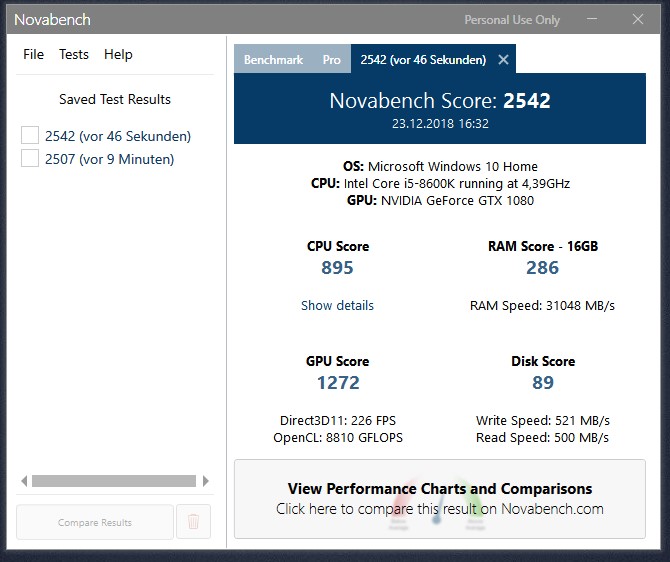This screenshot has height=562, width=670.
Task: Minimize the Novabench window
Action: click(x=592, y=19)
